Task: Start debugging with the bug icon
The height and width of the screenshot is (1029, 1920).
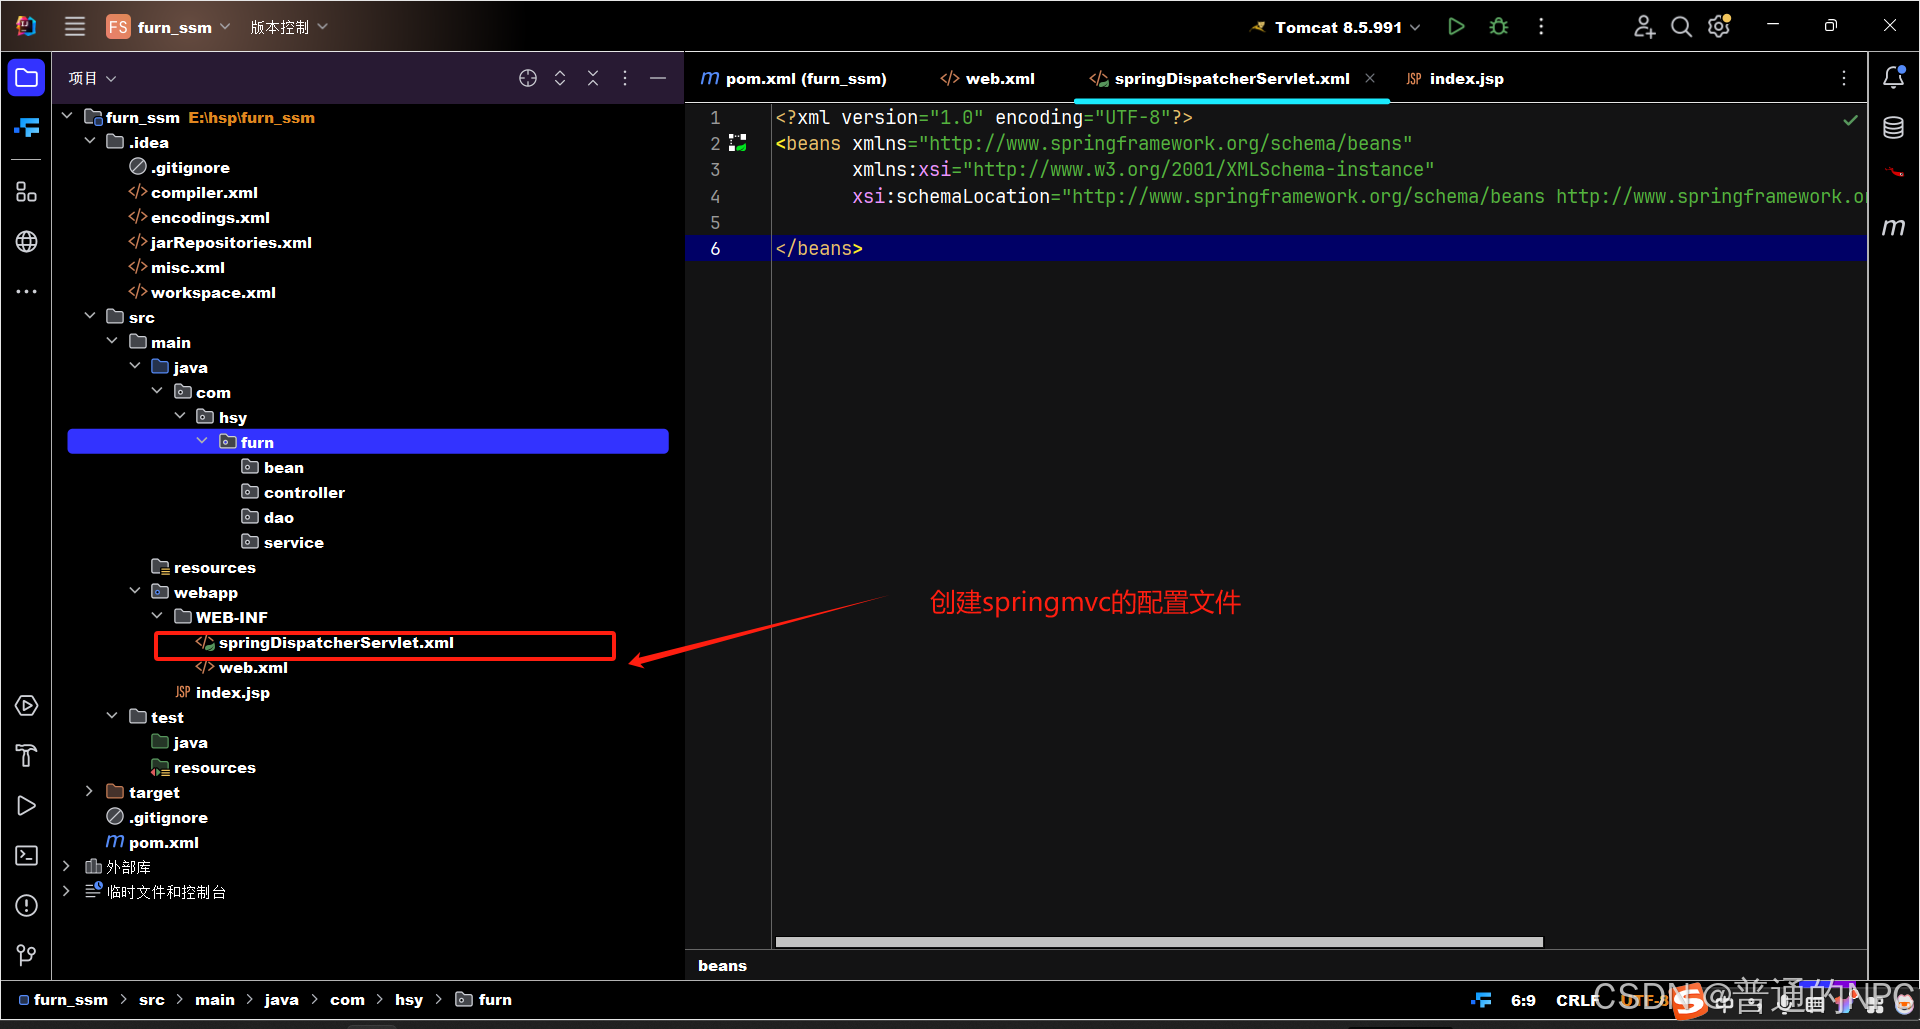Action: tap(1498, 27)
